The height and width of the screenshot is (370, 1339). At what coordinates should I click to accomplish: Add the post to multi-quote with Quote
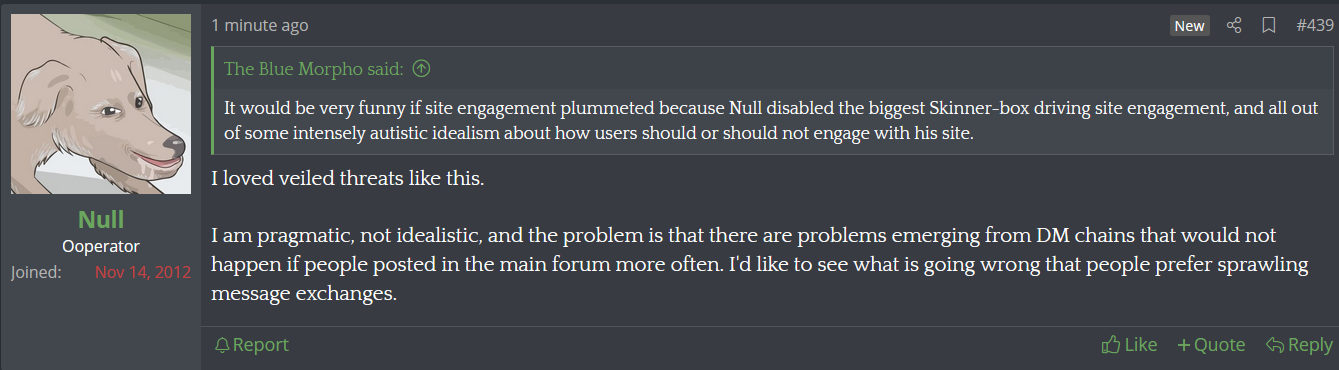click(x=1211, y=345)
